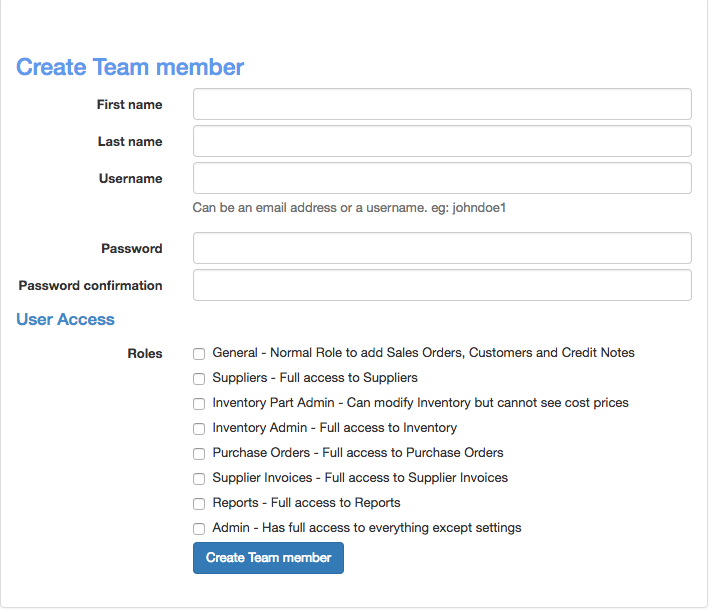
Task: Focus the Last name text box
Action: point(441,141)
